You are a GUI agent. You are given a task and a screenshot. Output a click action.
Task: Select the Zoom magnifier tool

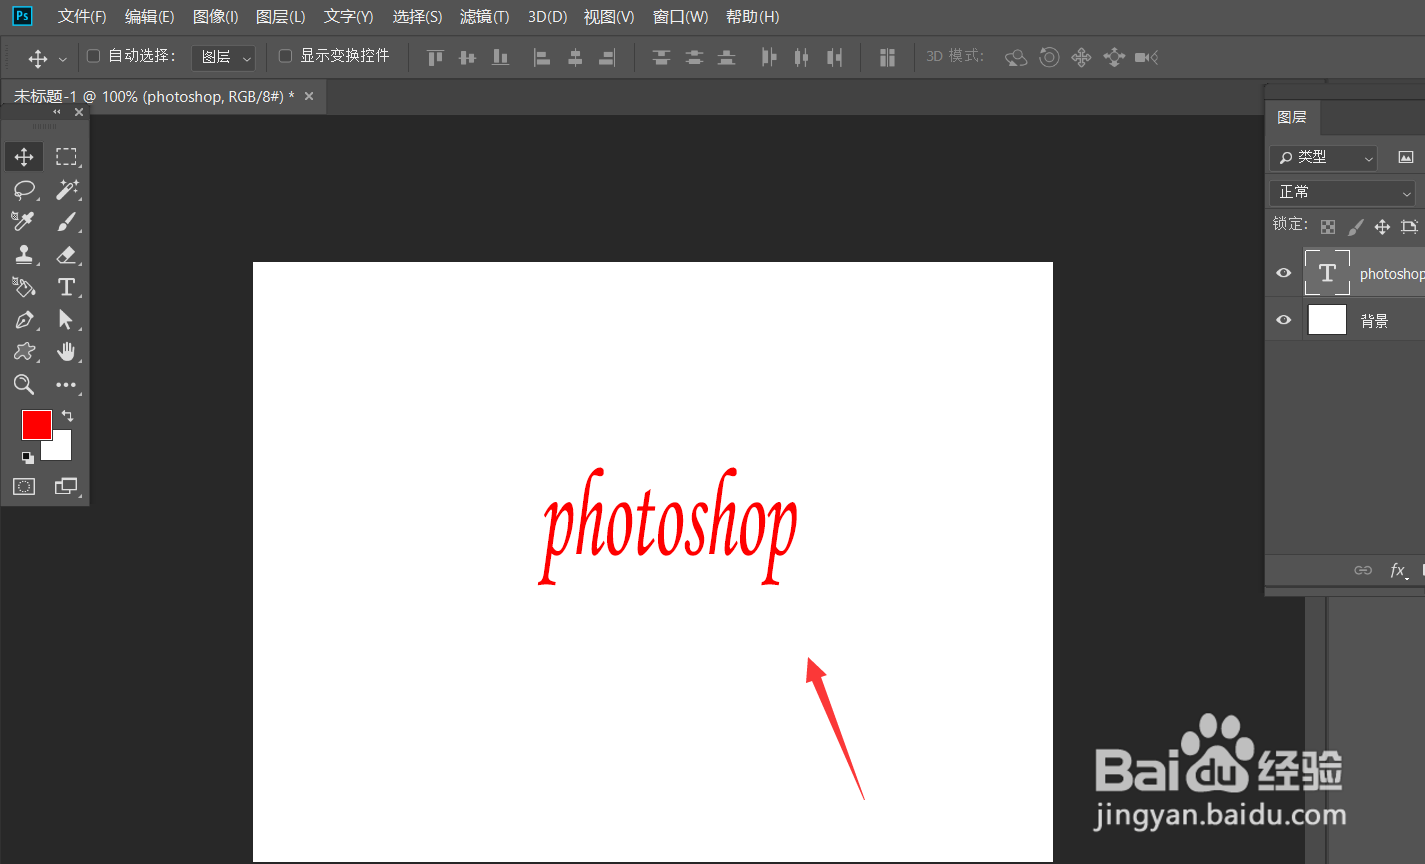24,385
